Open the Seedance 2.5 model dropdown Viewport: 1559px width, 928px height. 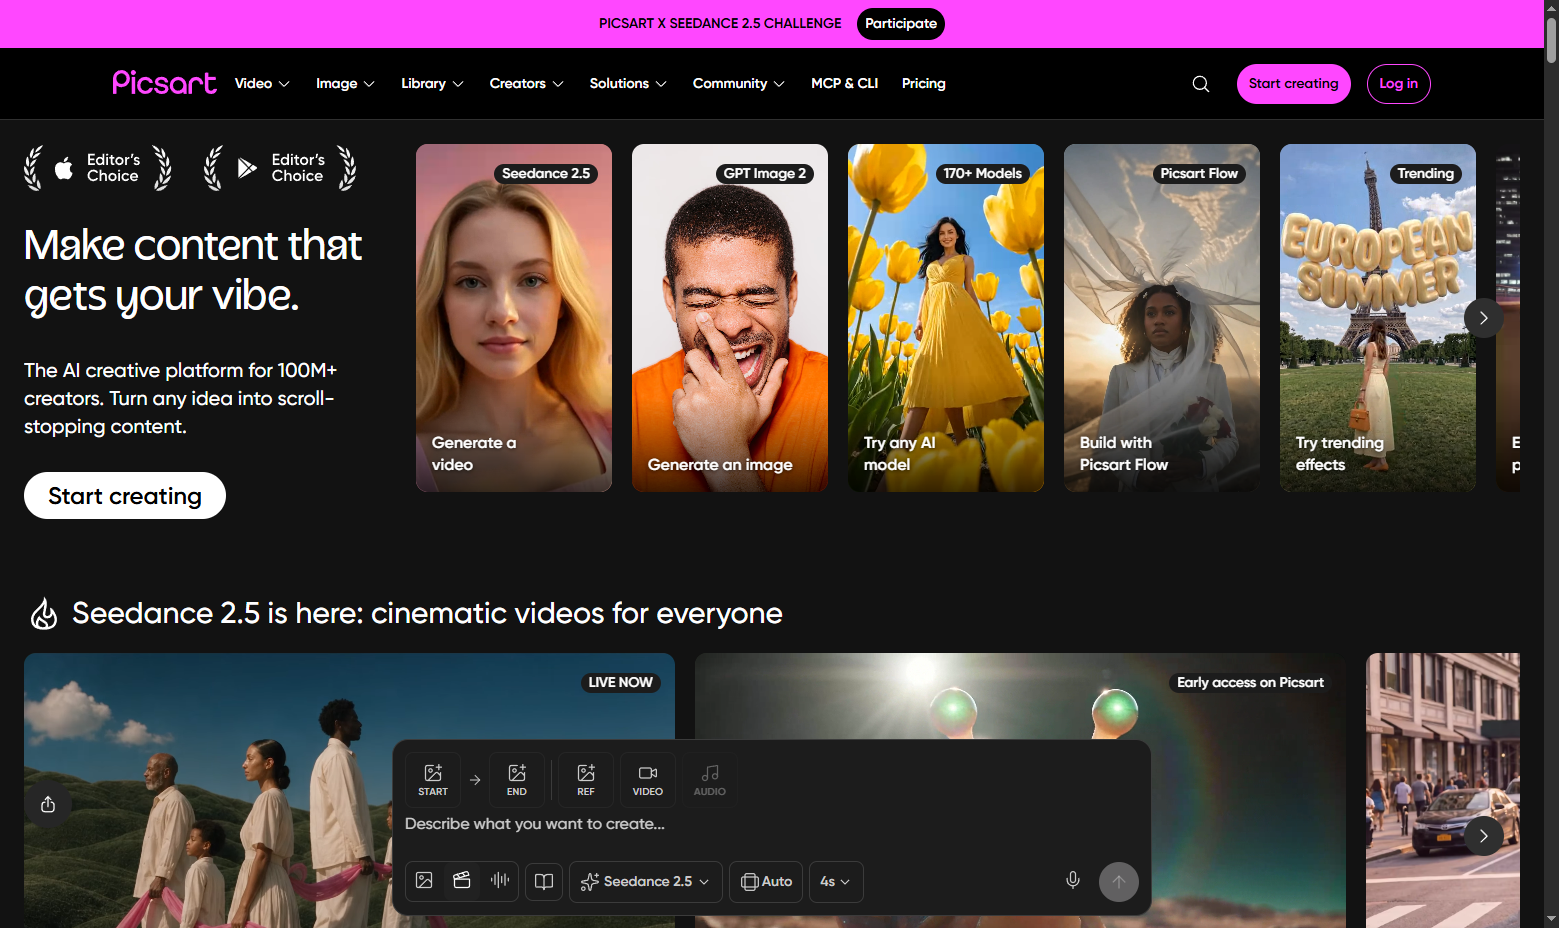click(x=646, y=882)
